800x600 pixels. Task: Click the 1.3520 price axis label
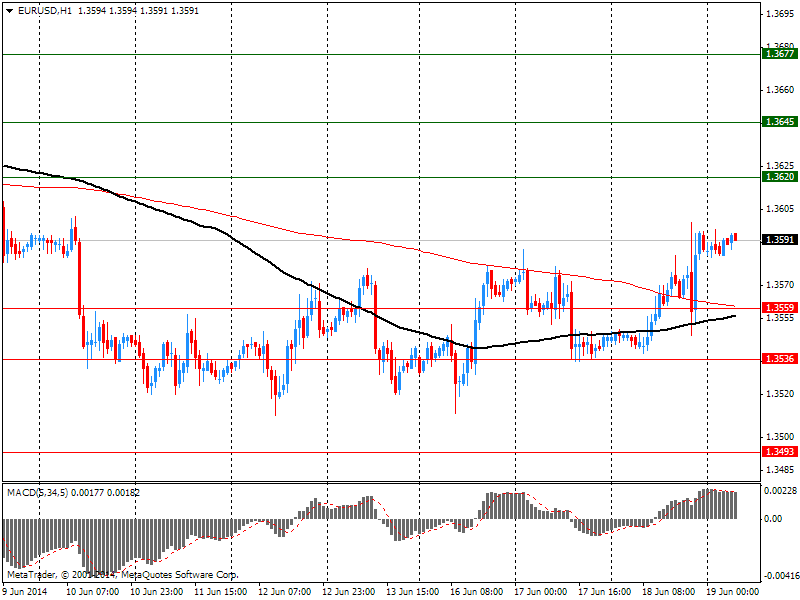pos(780,394)
